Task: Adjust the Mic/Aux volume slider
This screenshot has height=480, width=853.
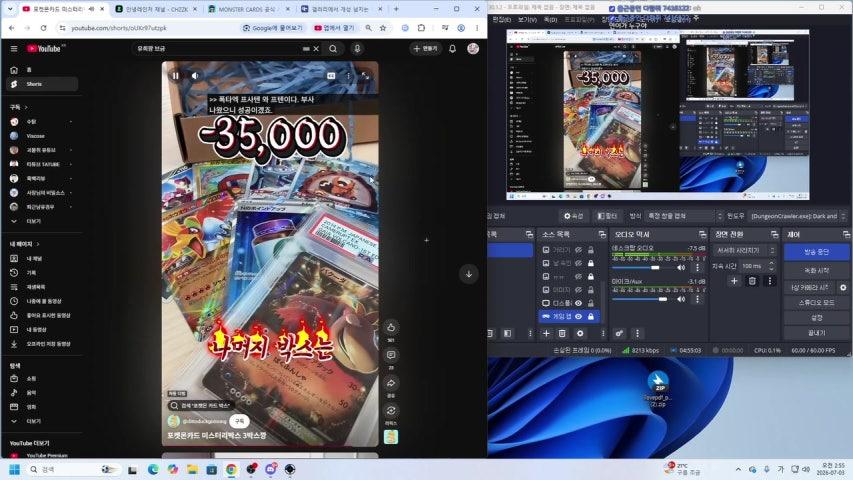Action: pos(641,299)
